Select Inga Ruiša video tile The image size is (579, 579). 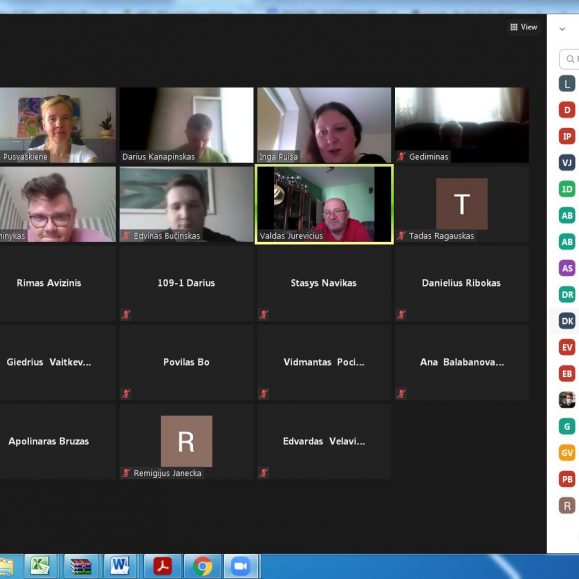tap(324, 125)
